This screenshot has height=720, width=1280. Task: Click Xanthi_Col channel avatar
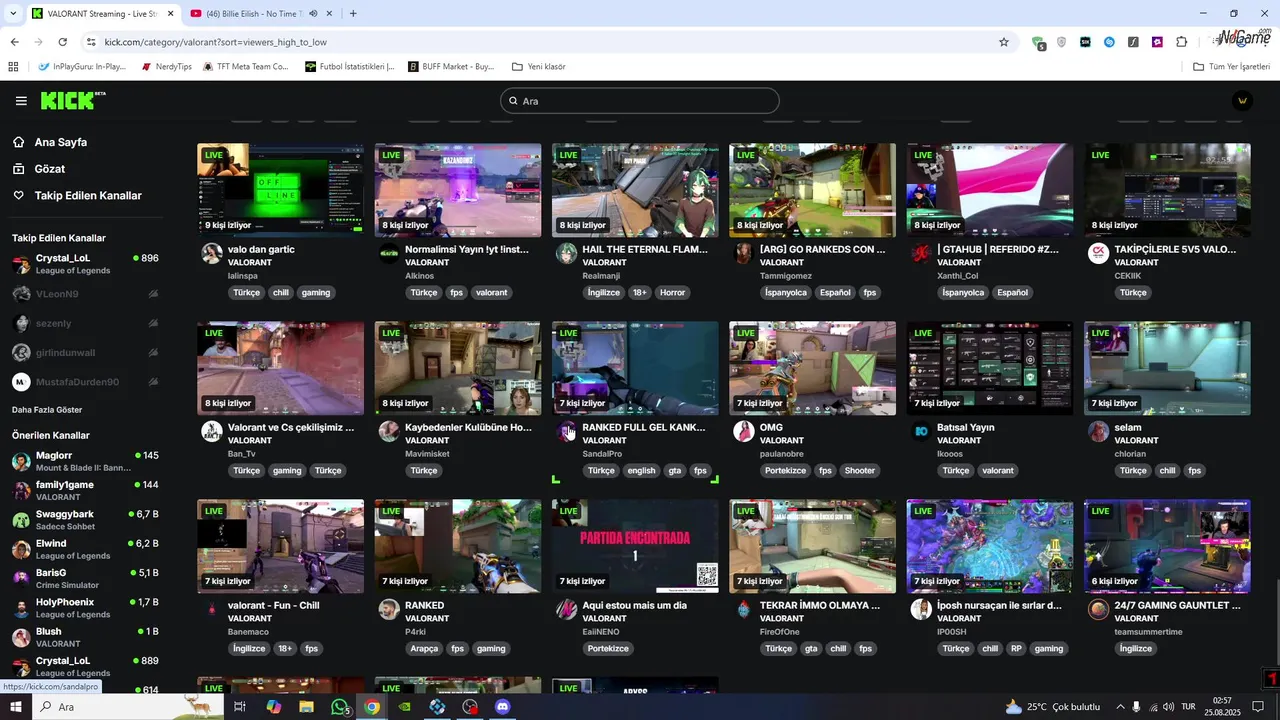point(921,253)
